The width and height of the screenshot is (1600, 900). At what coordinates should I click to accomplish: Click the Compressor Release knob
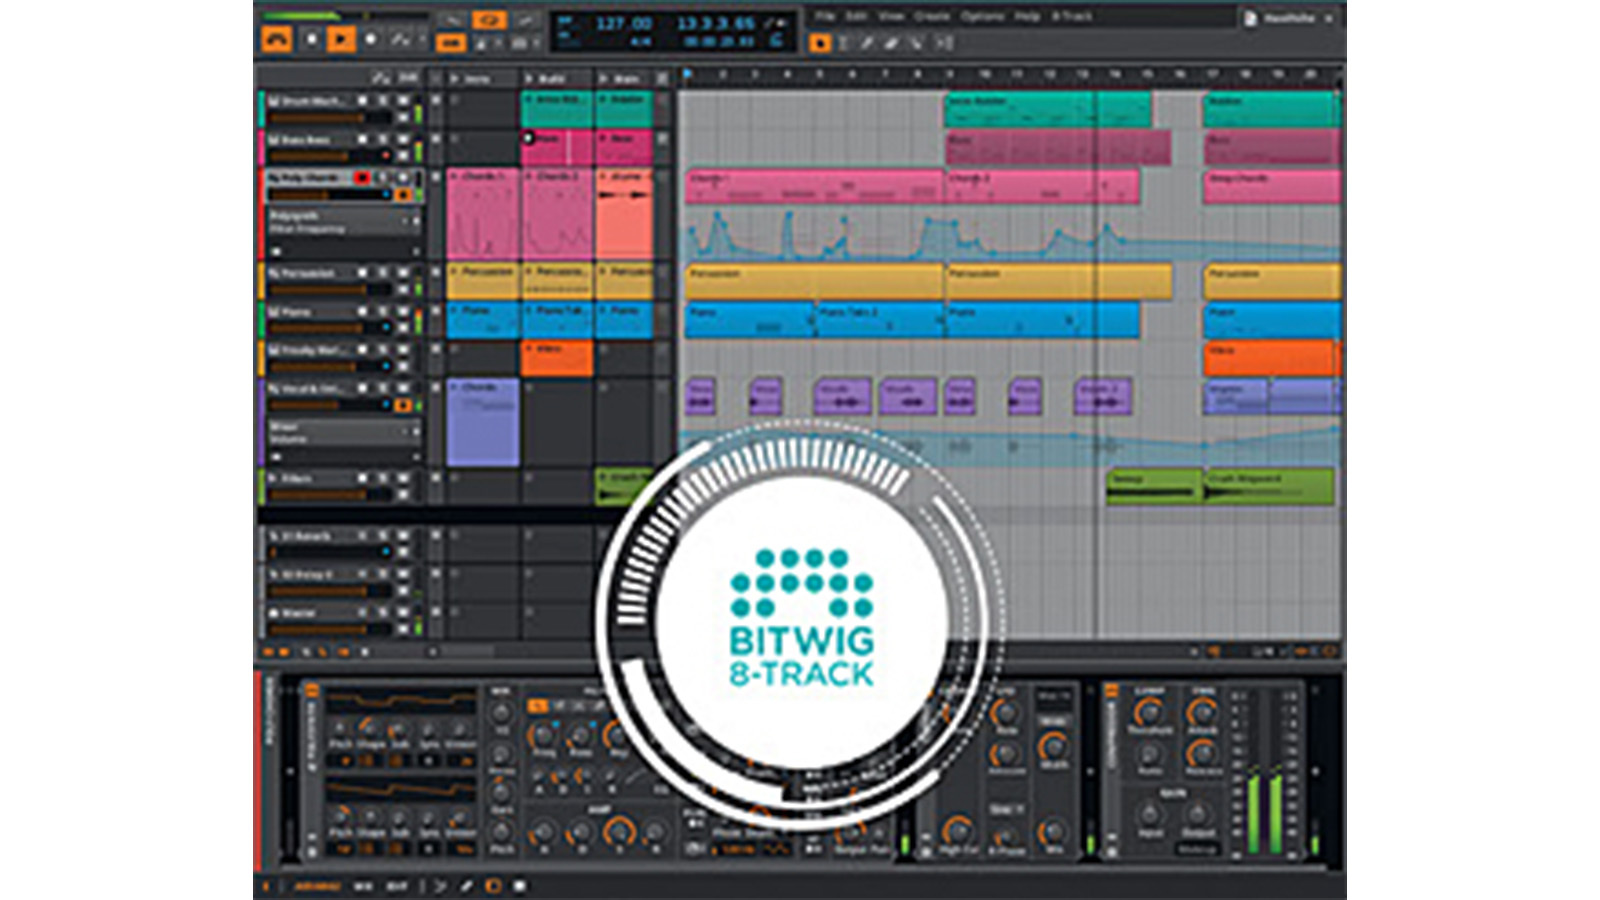(x=1202, y=753)
